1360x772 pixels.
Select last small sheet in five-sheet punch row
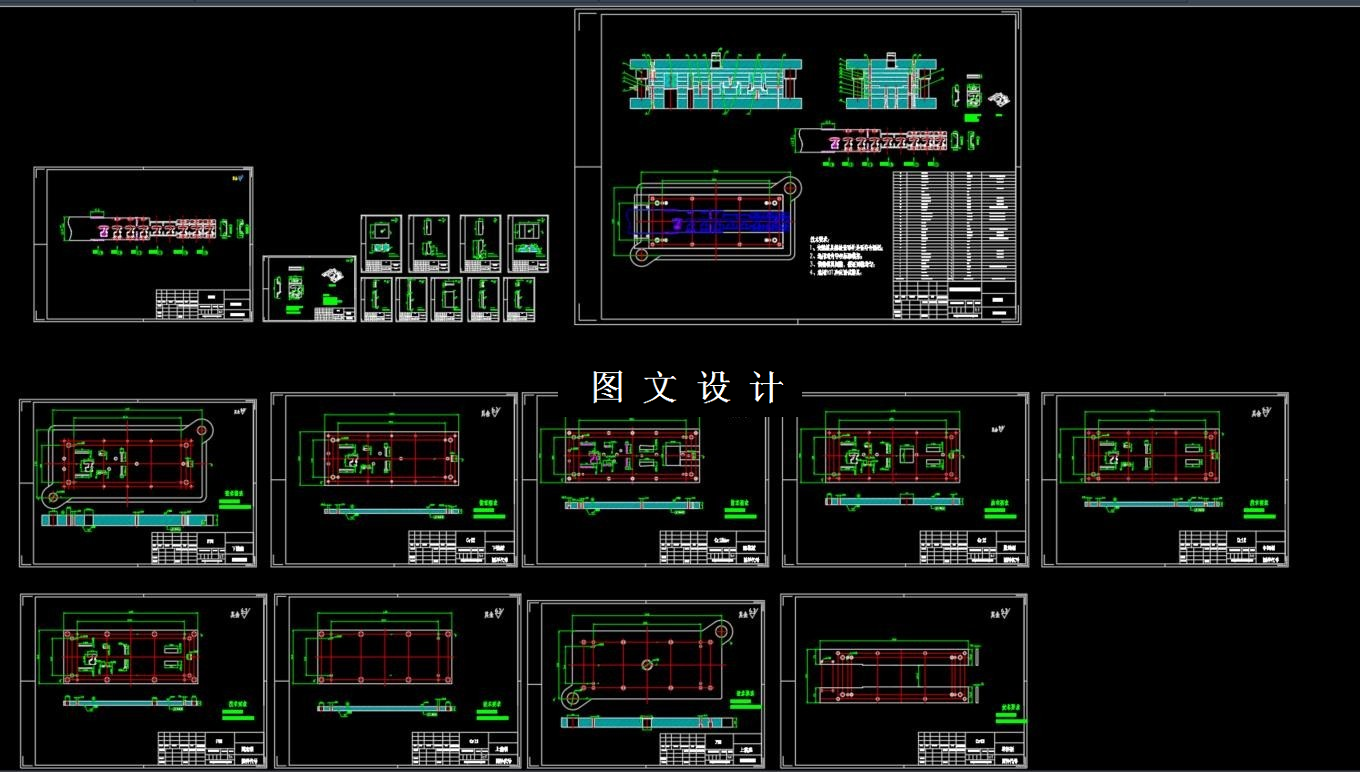pyautogui.click(x=520, y=299)
